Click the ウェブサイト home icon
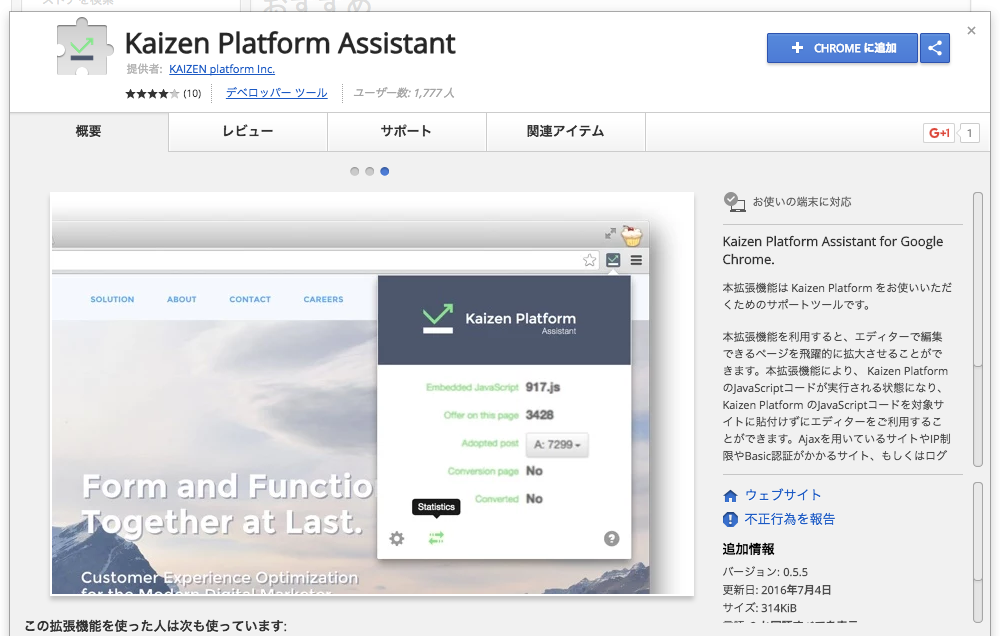Image resolution: width=1000 pixels, height=636 pixels. [730, 496]
